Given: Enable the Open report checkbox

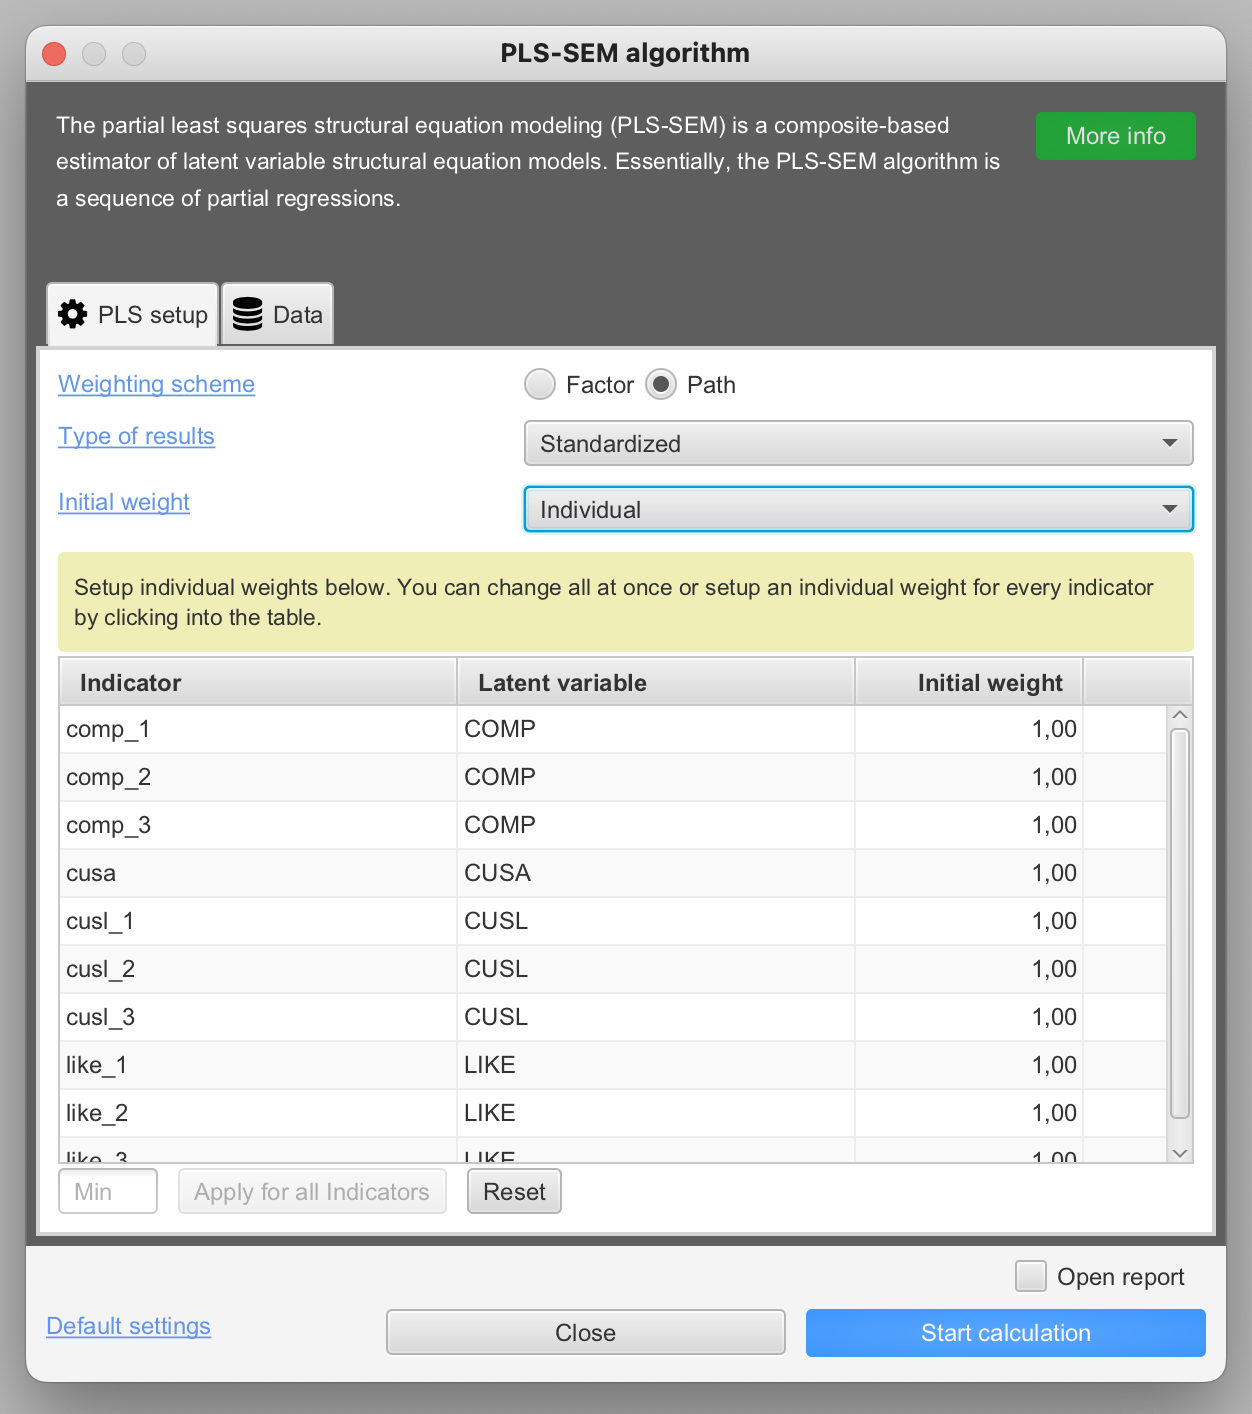Looking at the screenshot, I should pyautogui.click(x=1030, y=1276).
